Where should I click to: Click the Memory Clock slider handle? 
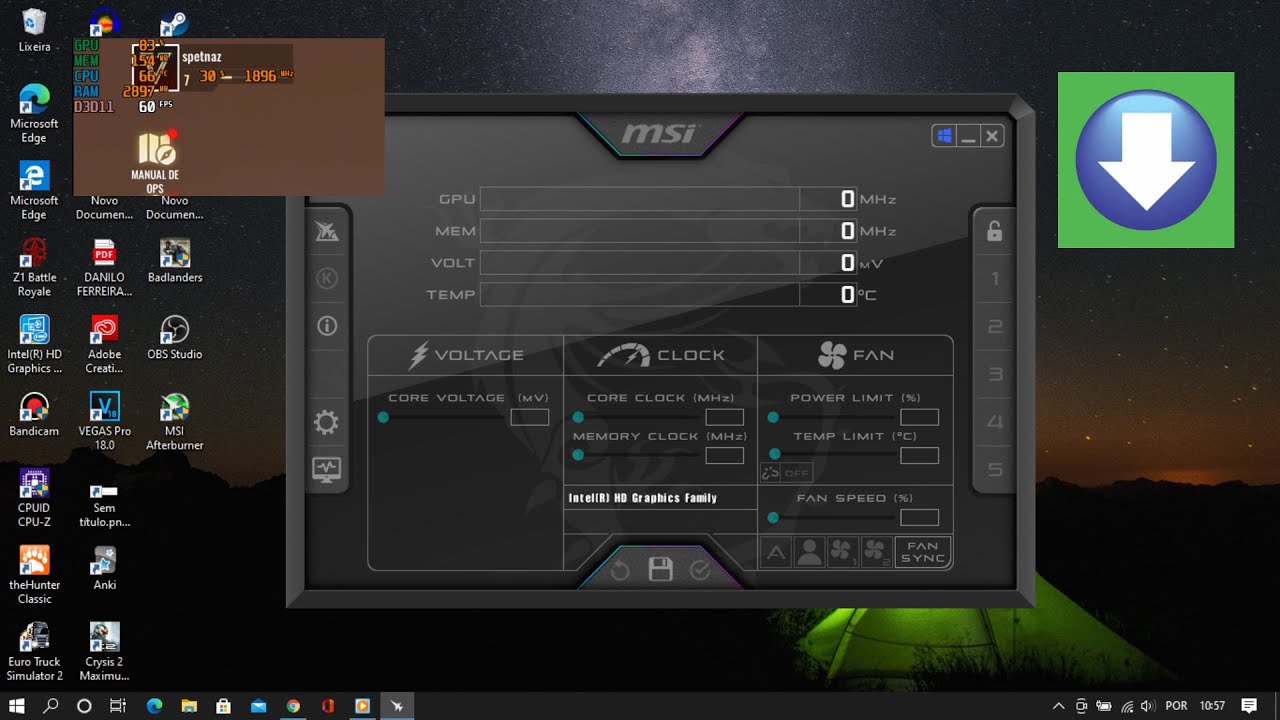[578, 455]
